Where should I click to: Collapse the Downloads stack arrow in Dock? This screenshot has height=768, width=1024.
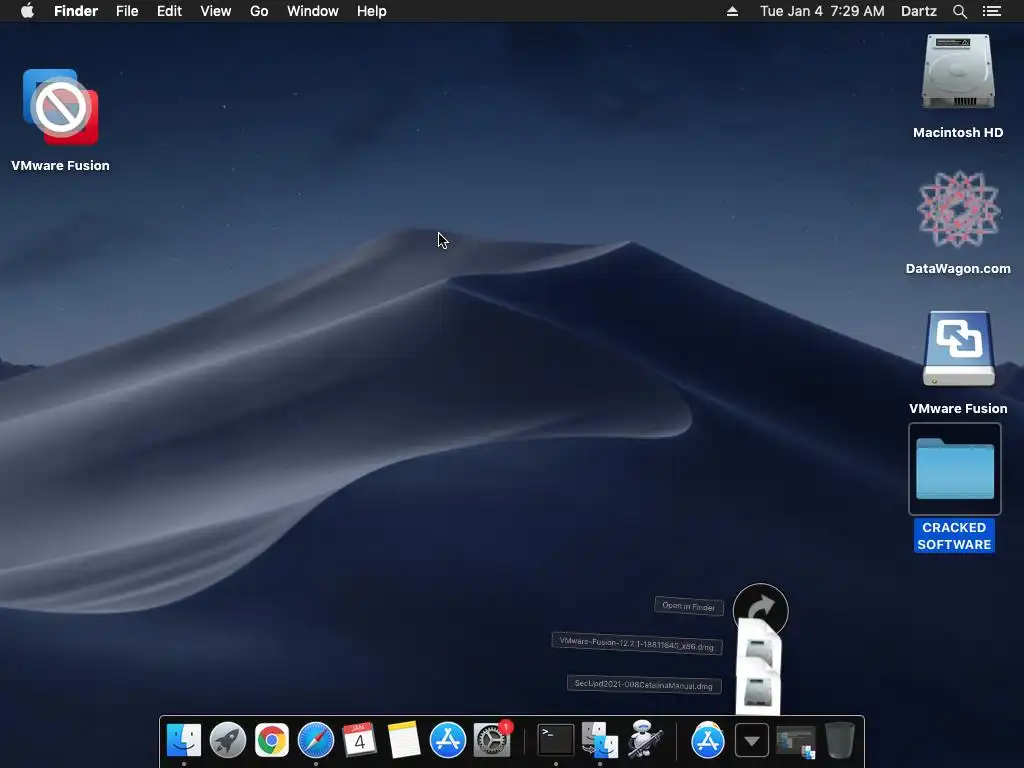(752, 741)
